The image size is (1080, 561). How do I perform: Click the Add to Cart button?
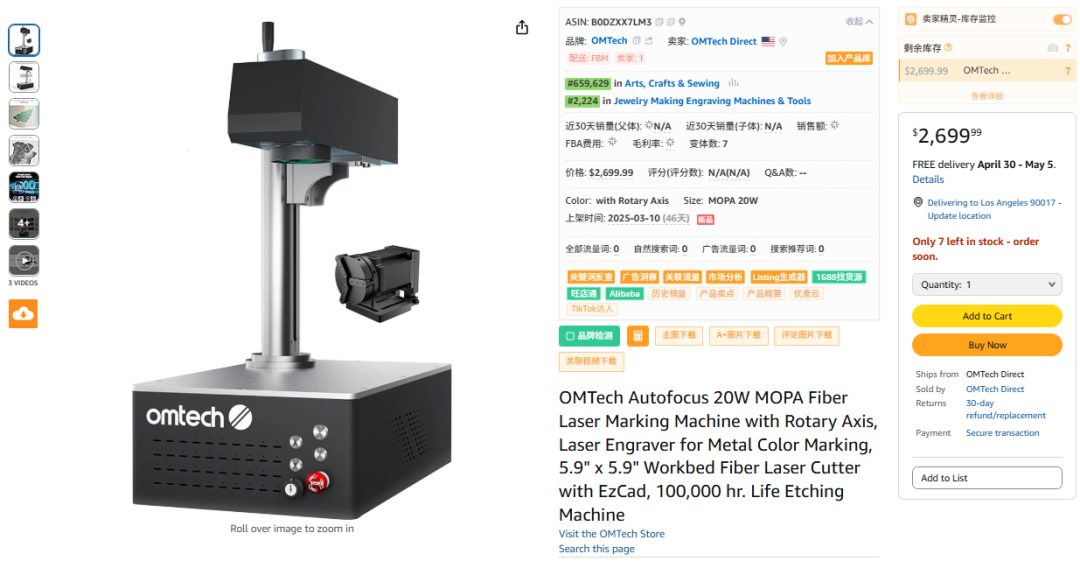987,316
